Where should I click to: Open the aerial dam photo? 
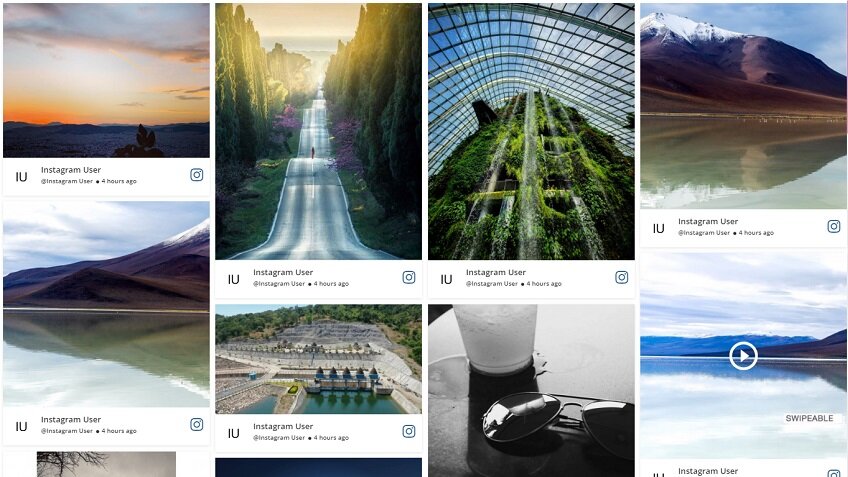319,359
